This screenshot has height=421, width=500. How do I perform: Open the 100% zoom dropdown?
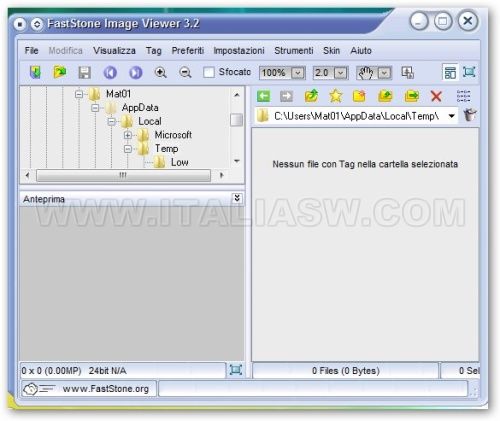tap(298, 73)
